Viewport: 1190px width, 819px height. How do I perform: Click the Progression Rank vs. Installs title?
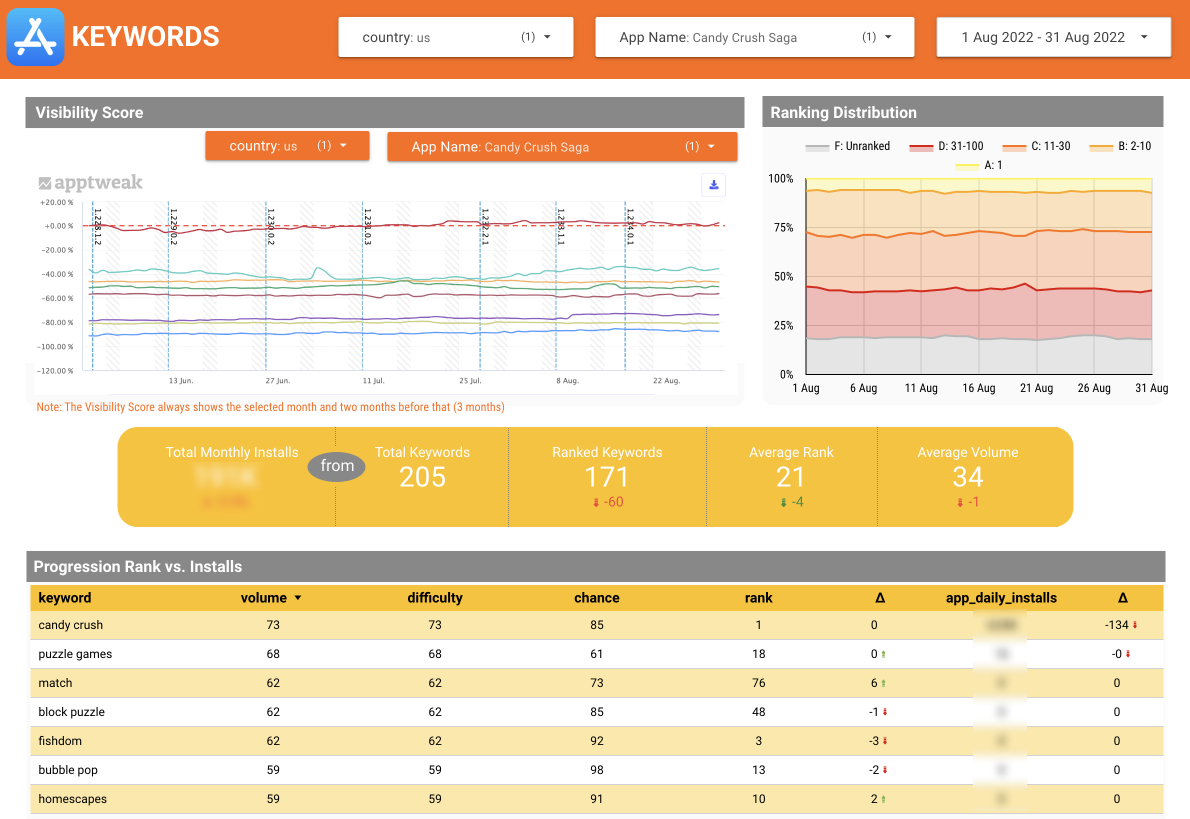click(137, 566)
